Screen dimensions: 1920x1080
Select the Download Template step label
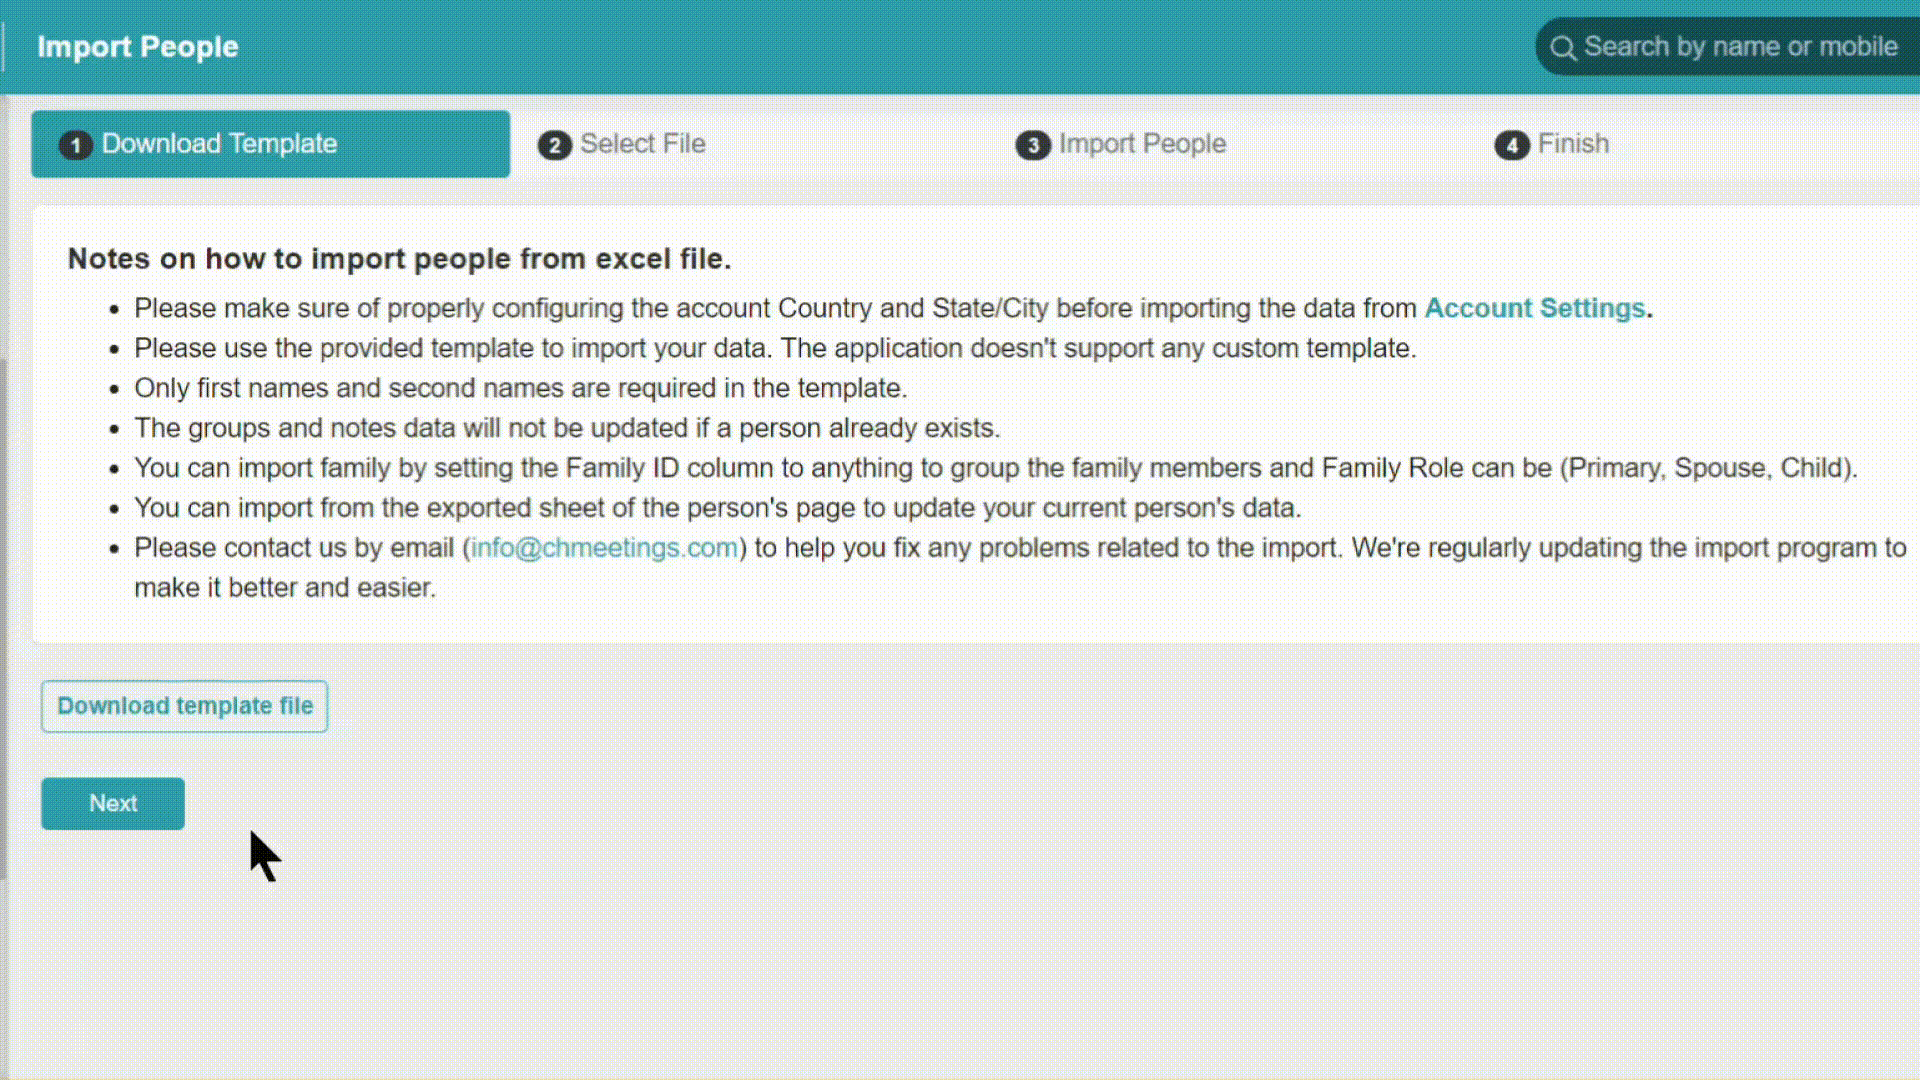(219, 144)
